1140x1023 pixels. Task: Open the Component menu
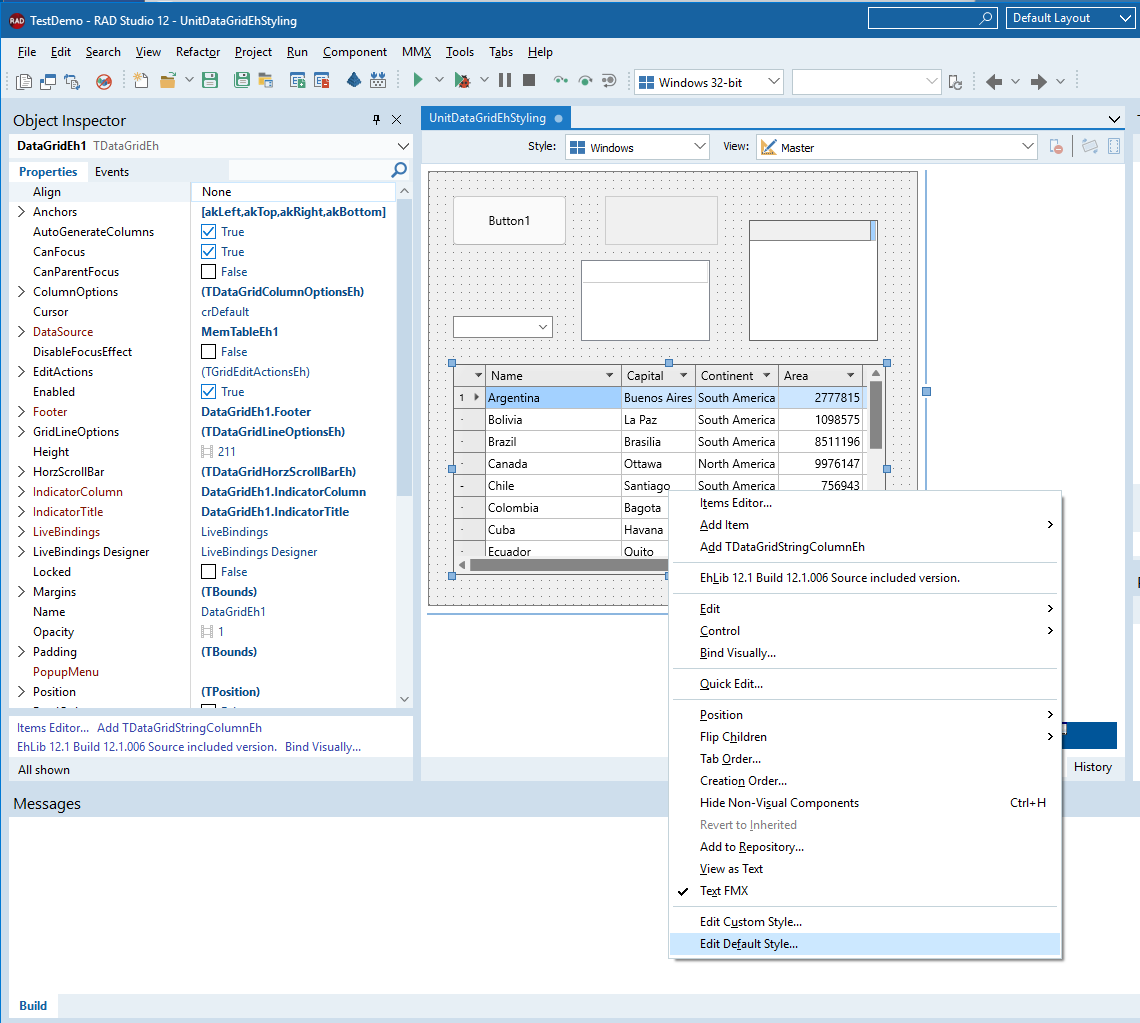[354, 52]
